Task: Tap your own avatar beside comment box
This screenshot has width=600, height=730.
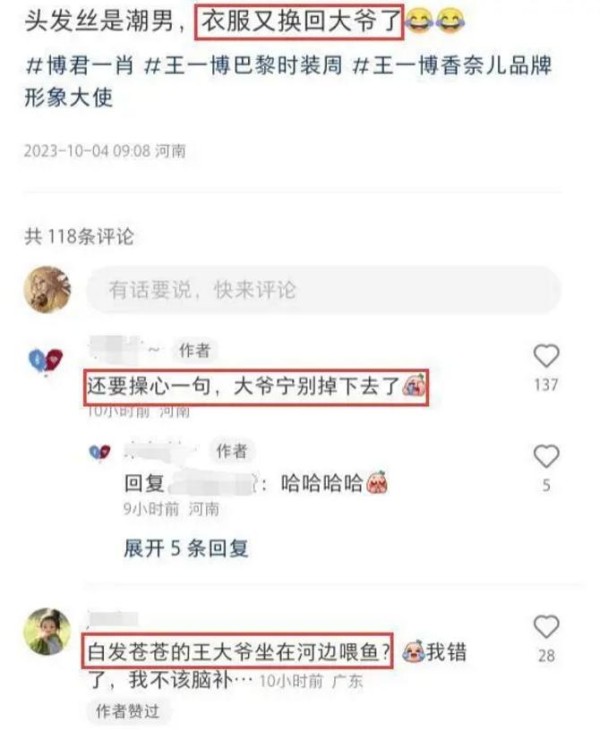Action: click(x=47, y=290)
